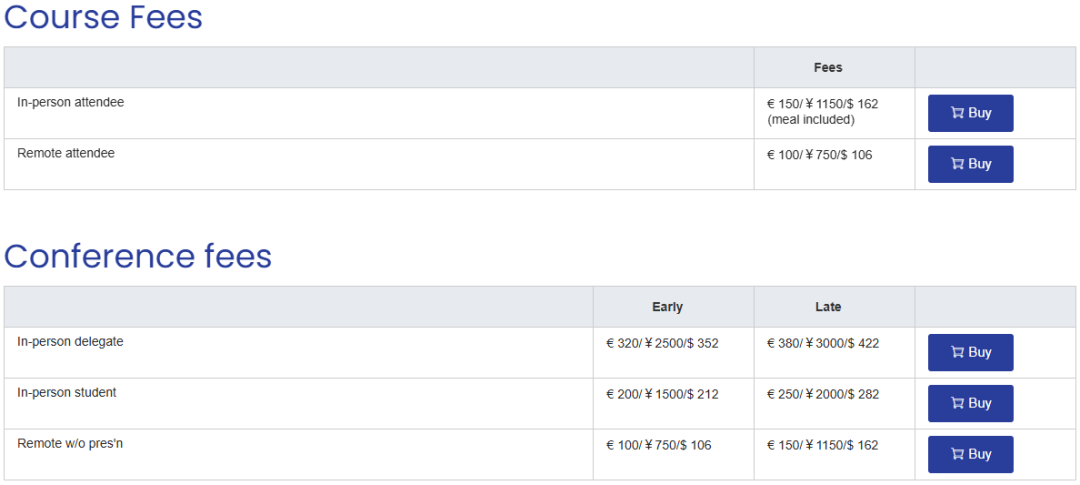Screen dimensions: 1080x485
Task: Buy the In-person student conference ticket
Action: click(x=970, y=403)
